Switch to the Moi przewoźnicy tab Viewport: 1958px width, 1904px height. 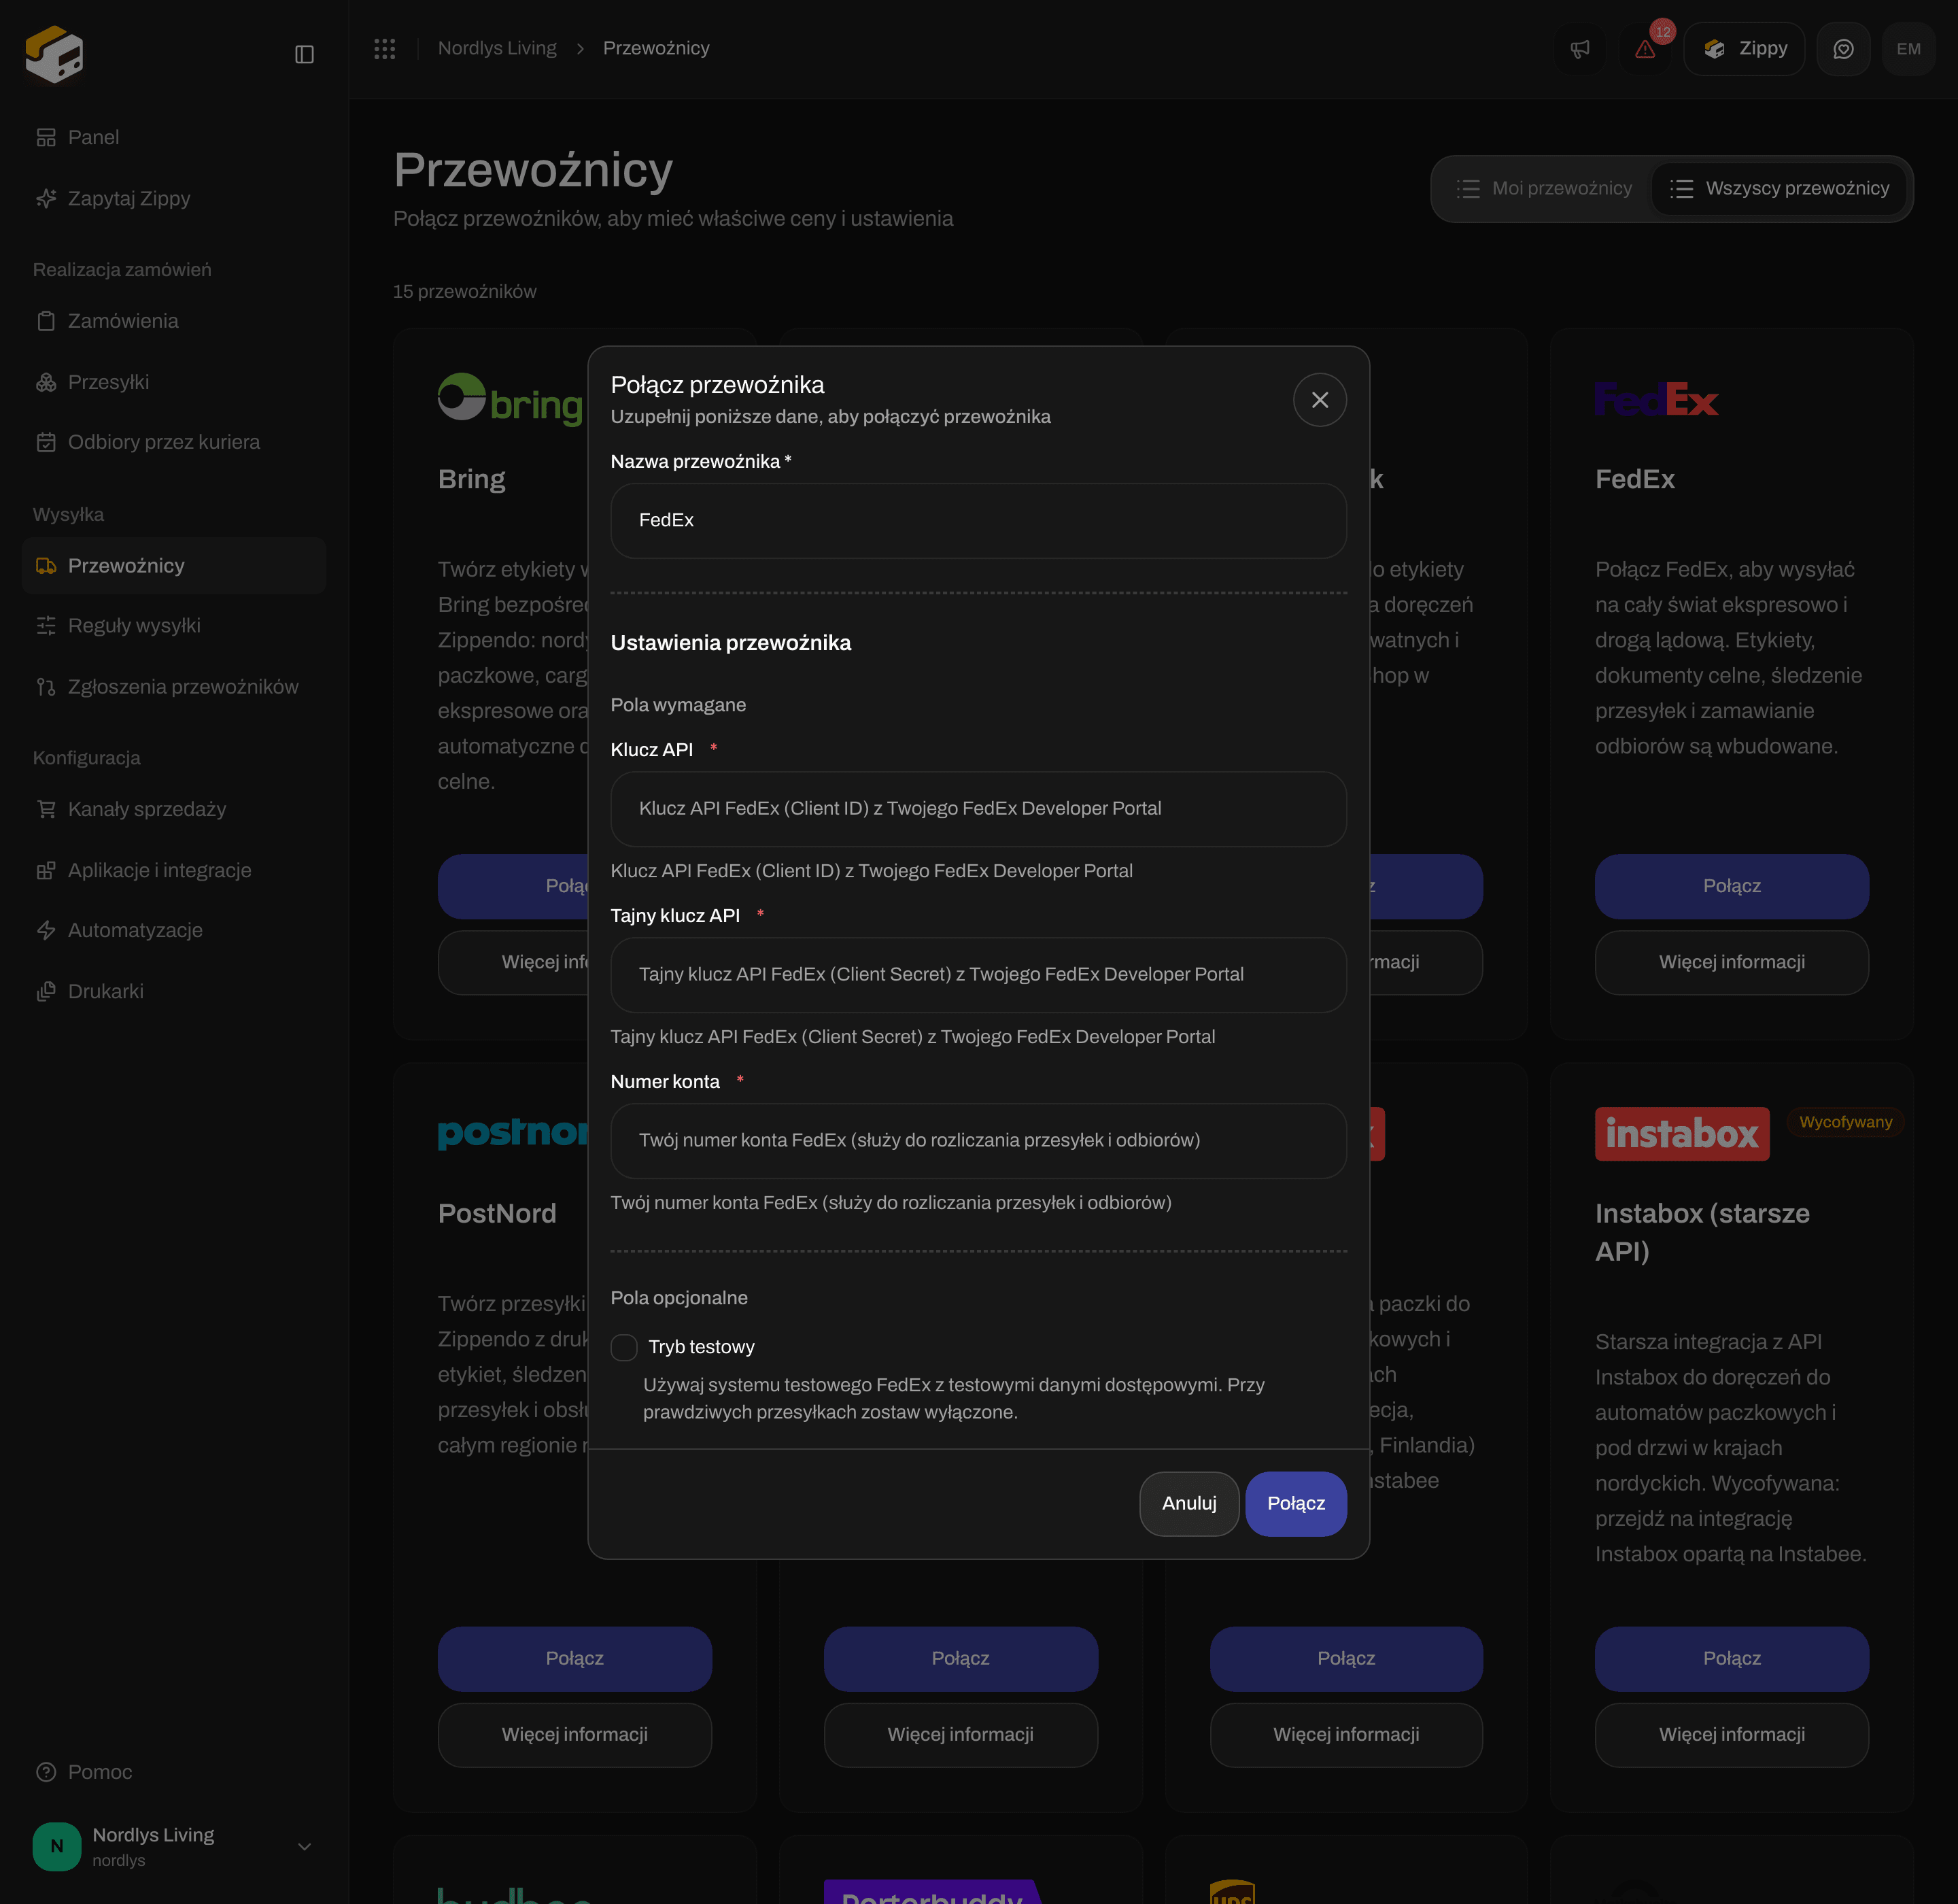point(1544,188)
